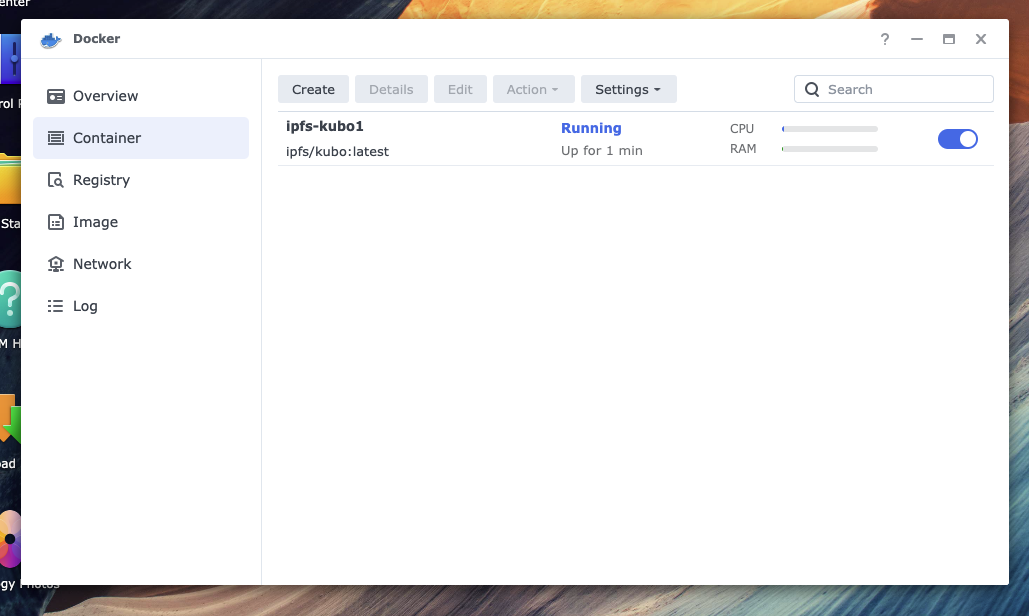Click the CPU usage bar
This screenshot has width=1029, height=616.
point(829,129)
